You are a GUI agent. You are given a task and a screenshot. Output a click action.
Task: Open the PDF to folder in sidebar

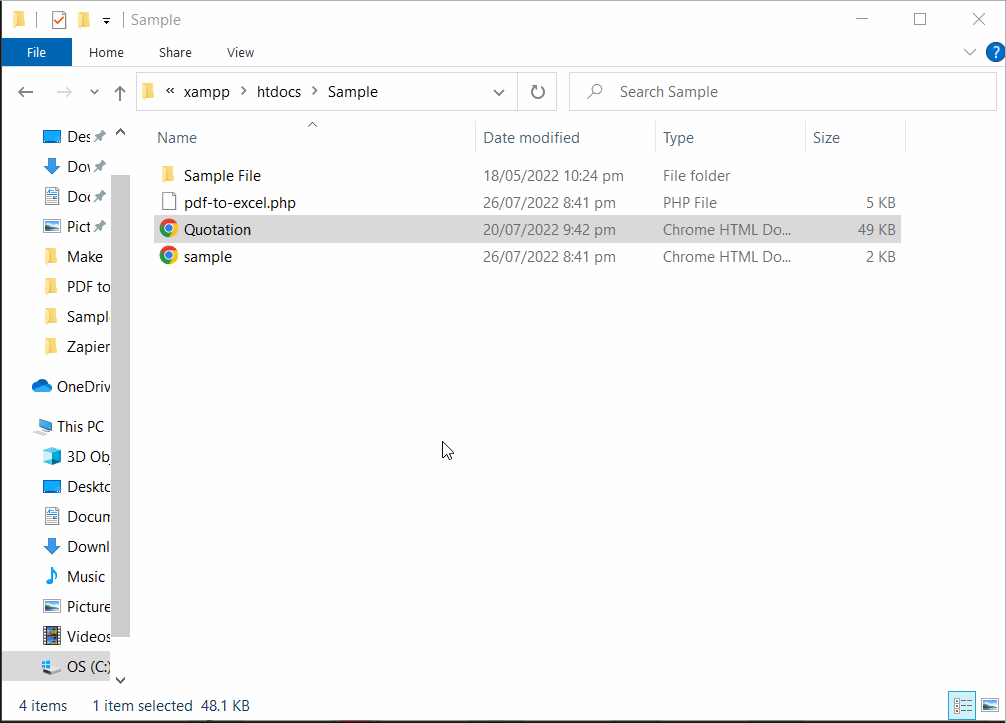tap(76, 287)
